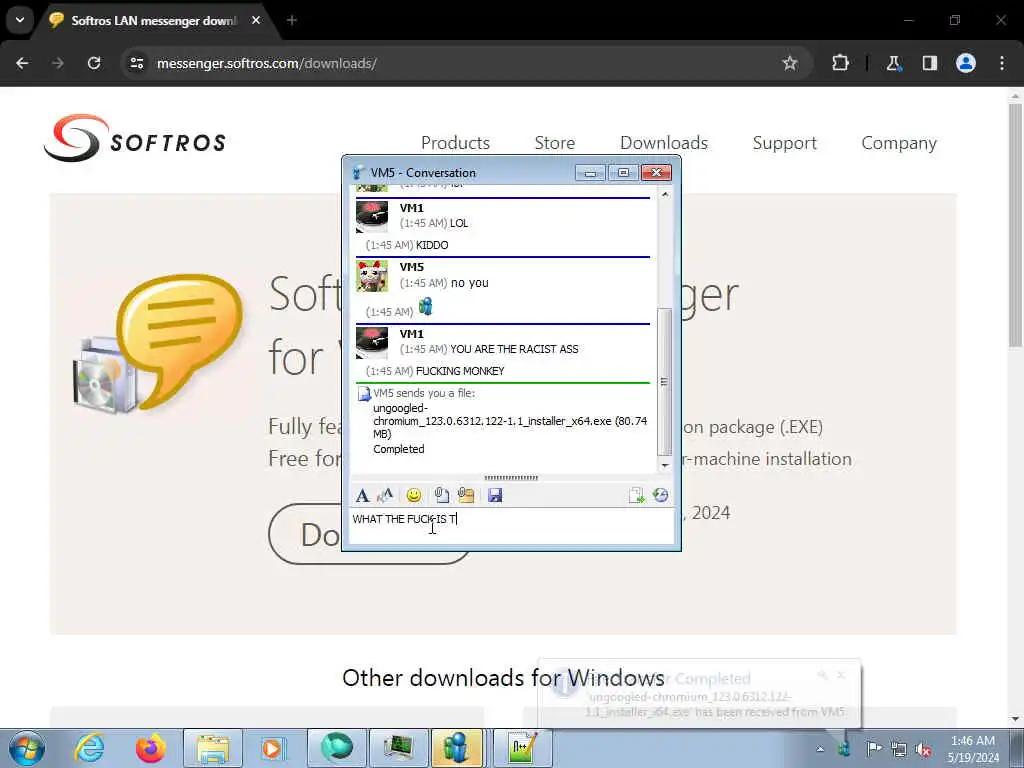Open the Store menu on Softros site
The width and height of the screenshot is (1024, 768).
554,143
